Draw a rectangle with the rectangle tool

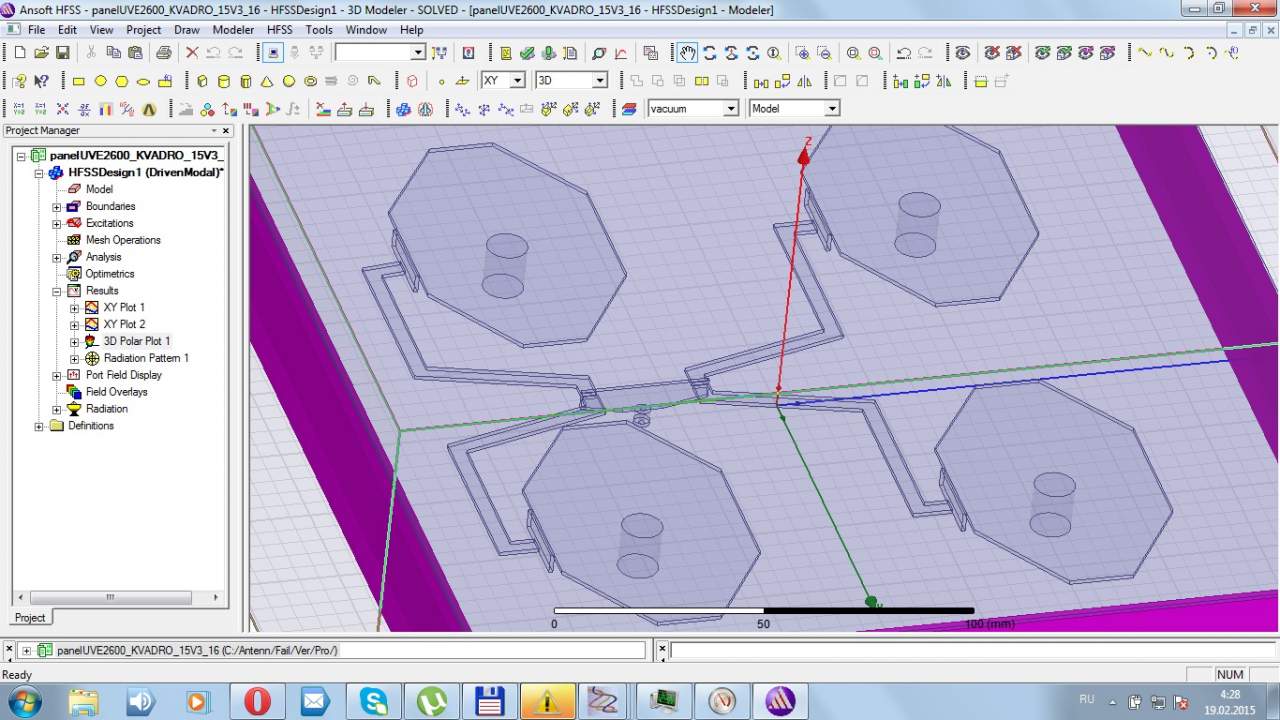(79, 81)
